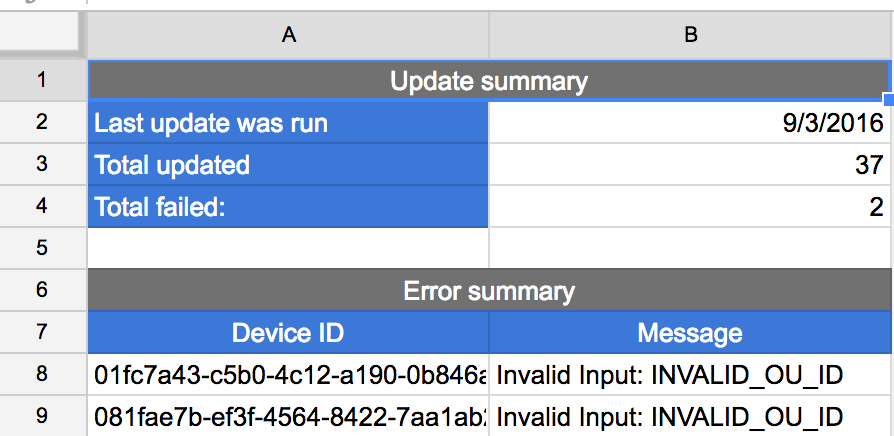Select row 8 header
Viewport: 894px width, 436px height.
[x=43, y=374]
